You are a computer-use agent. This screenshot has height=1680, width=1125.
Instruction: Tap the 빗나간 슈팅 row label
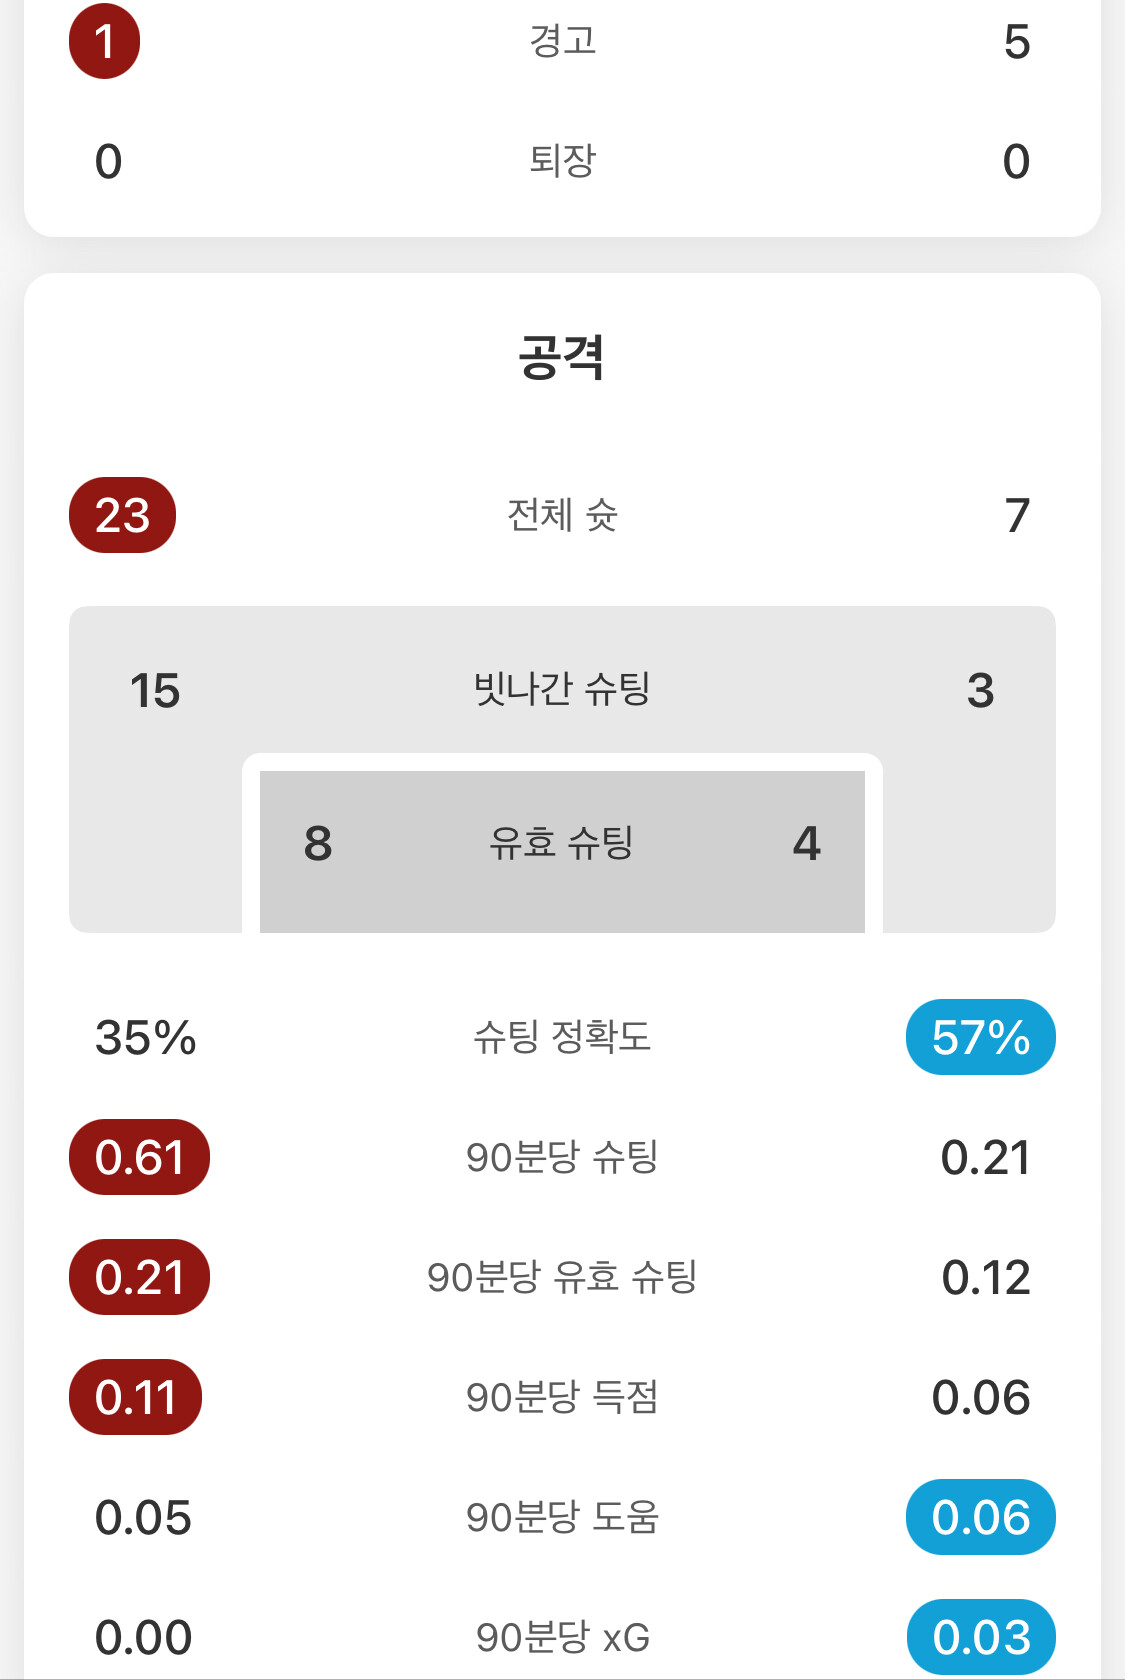pos(562,689)
